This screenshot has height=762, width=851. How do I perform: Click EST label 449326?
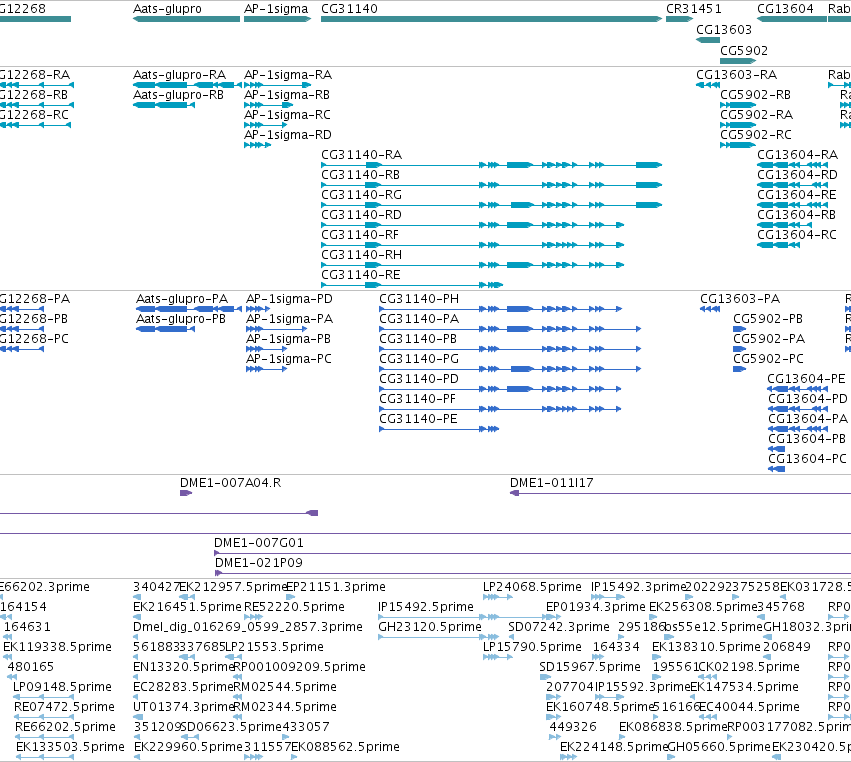pos(573,727)
